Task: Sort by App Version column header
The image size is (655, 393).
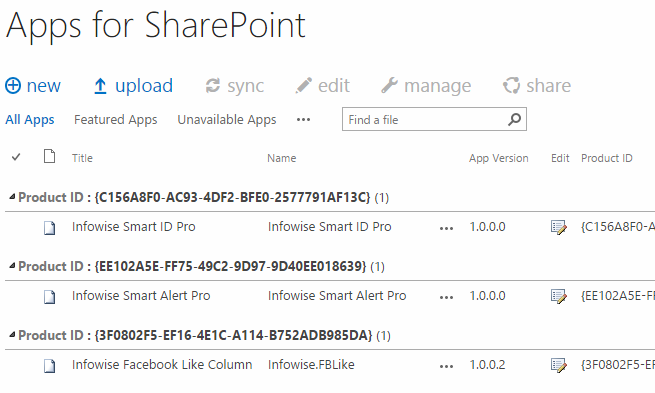Action: point(499,158)
